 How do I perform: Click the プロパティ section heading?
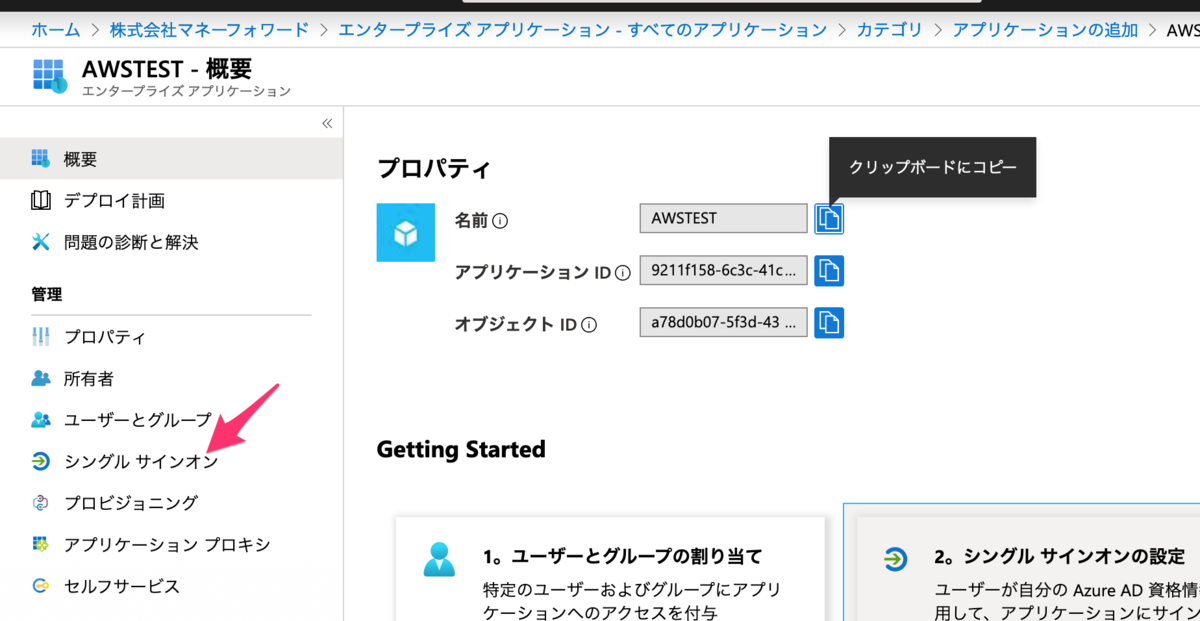pos(434,168)
